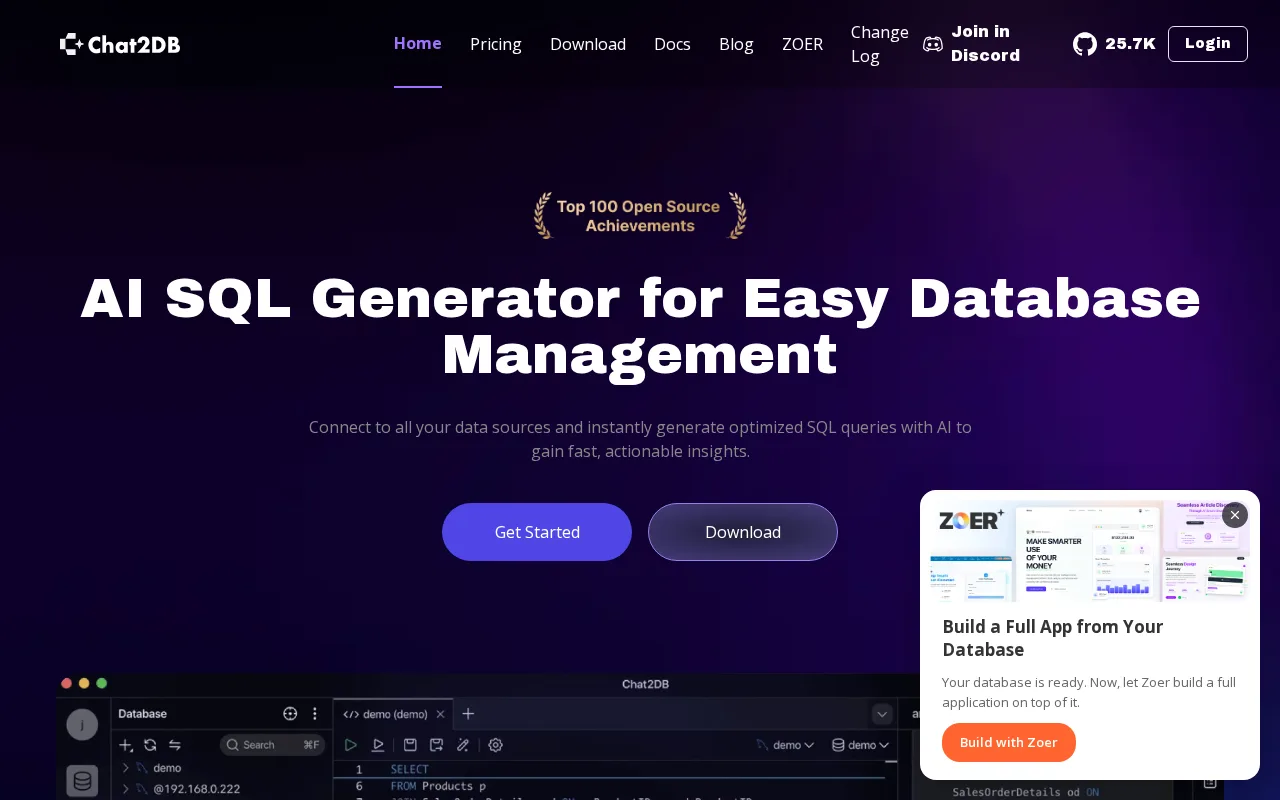Open the Change Log nav item
Image resolution: width=1280 pixels, height=800 pixels.
pyautogui.click(x=880, y=44)
